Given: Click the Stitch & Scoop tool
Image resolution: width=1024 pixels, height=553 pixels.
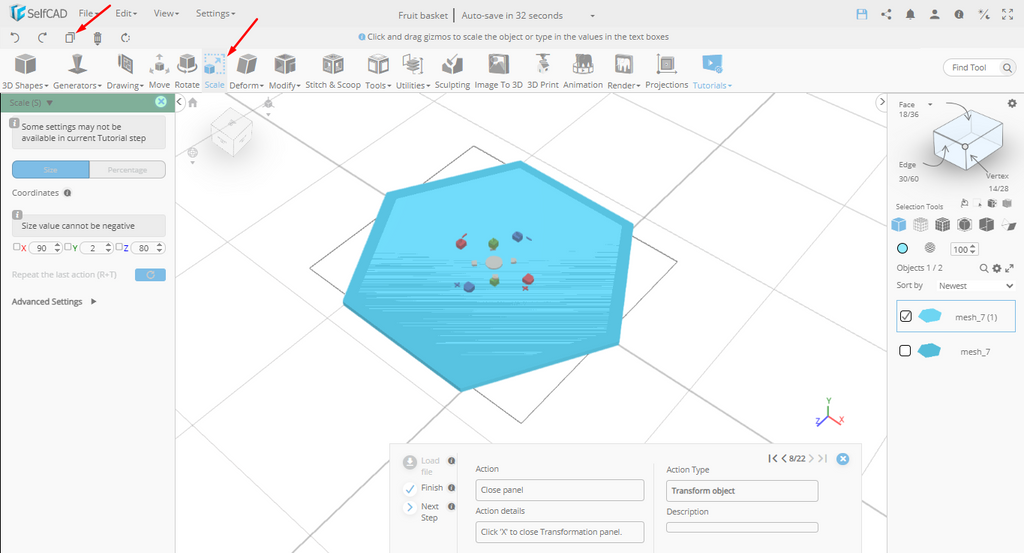Looking at the screenshot, I should [x=333, y=70].
